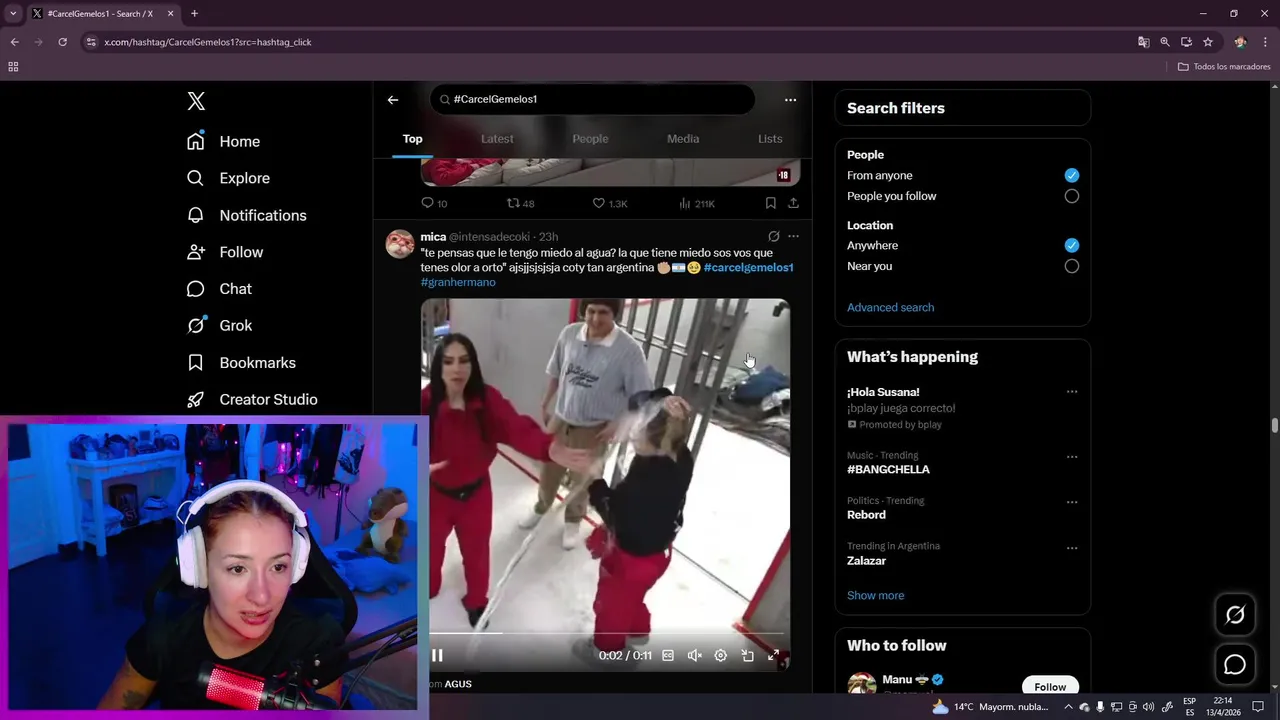Open the video's picture-in-picture icon
Viewport: 1280px width, 720px height.
pyautogui.click(x=747, y=656)
